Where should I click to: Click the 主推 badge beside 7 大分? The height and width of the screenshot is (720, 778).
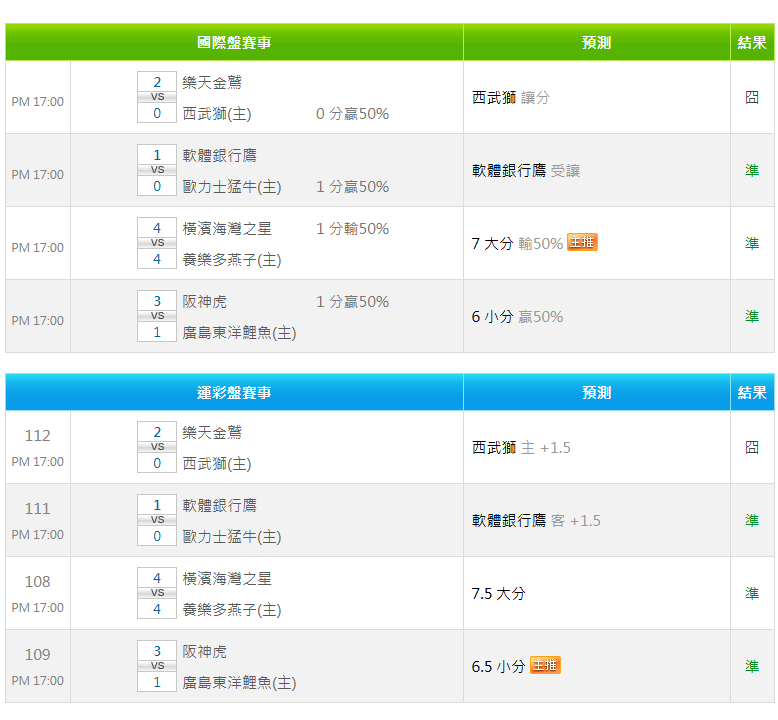[x=582, y=242]
